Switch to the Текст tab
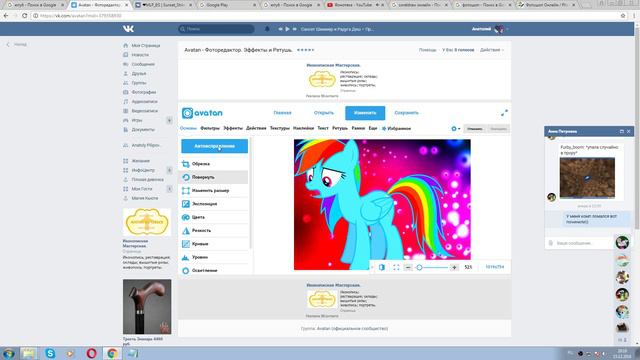Screen dimensions: 640x360 click(x=323, y=128)
